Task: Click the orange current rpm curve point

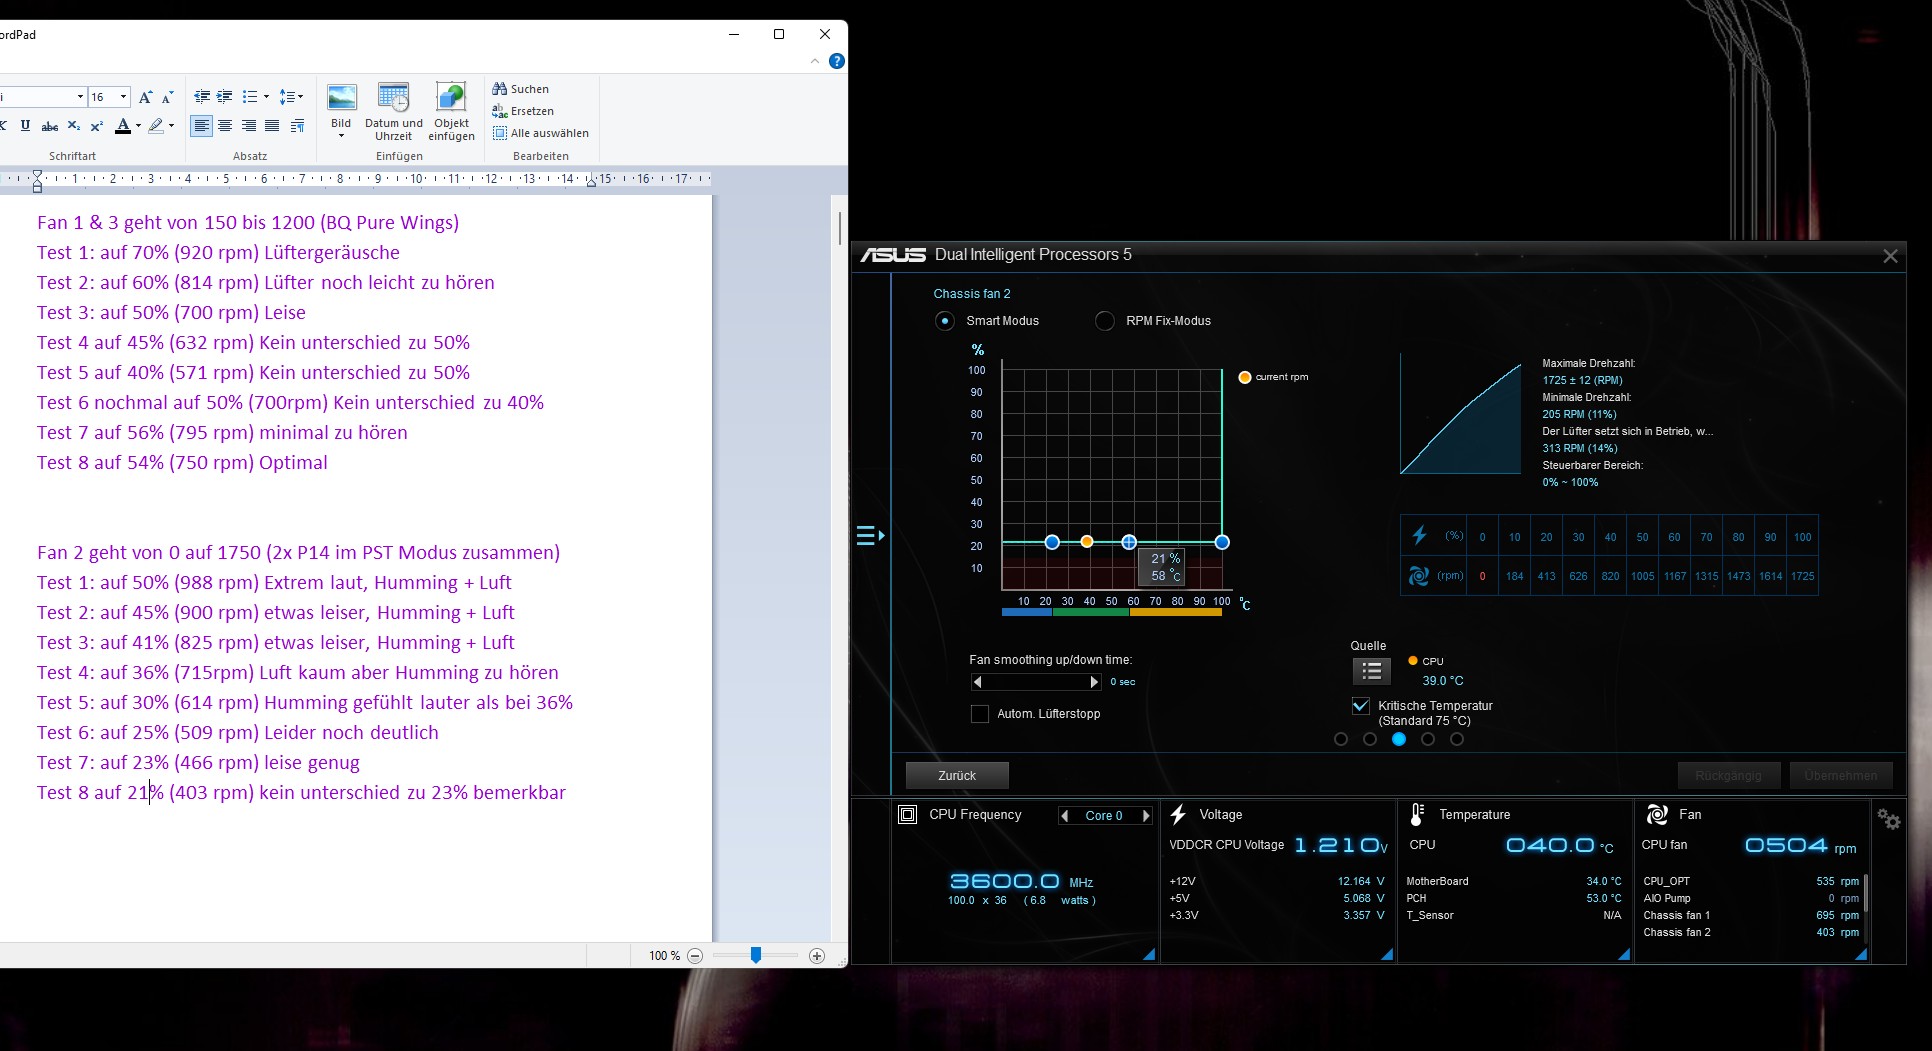Action: pyautogui.click(x=1087, y=541)
